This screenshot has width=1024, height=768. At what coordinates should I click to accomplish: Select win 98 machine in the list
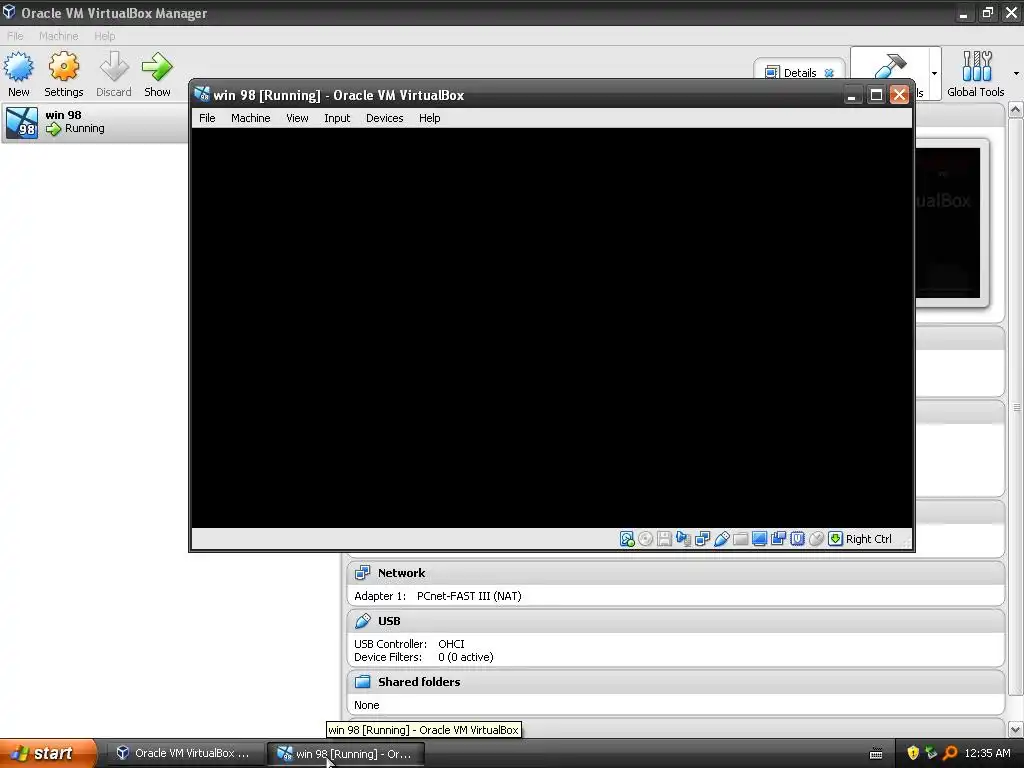coord(95,122)
